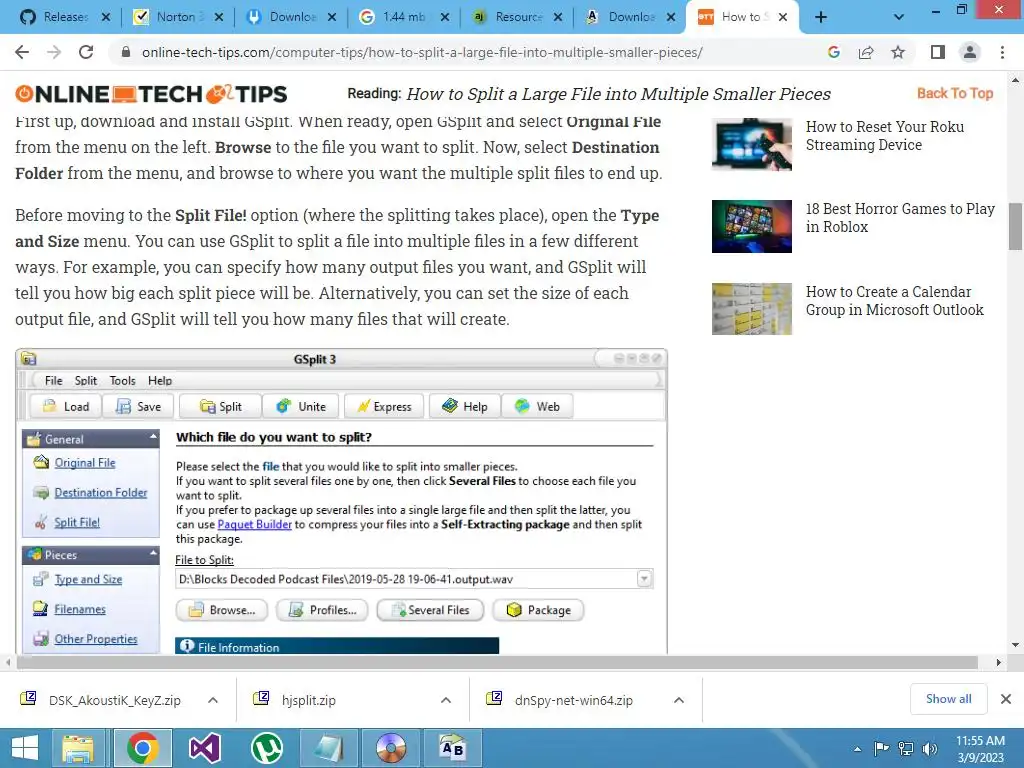Open the Chrome profile avatar

tap(970, 52)
